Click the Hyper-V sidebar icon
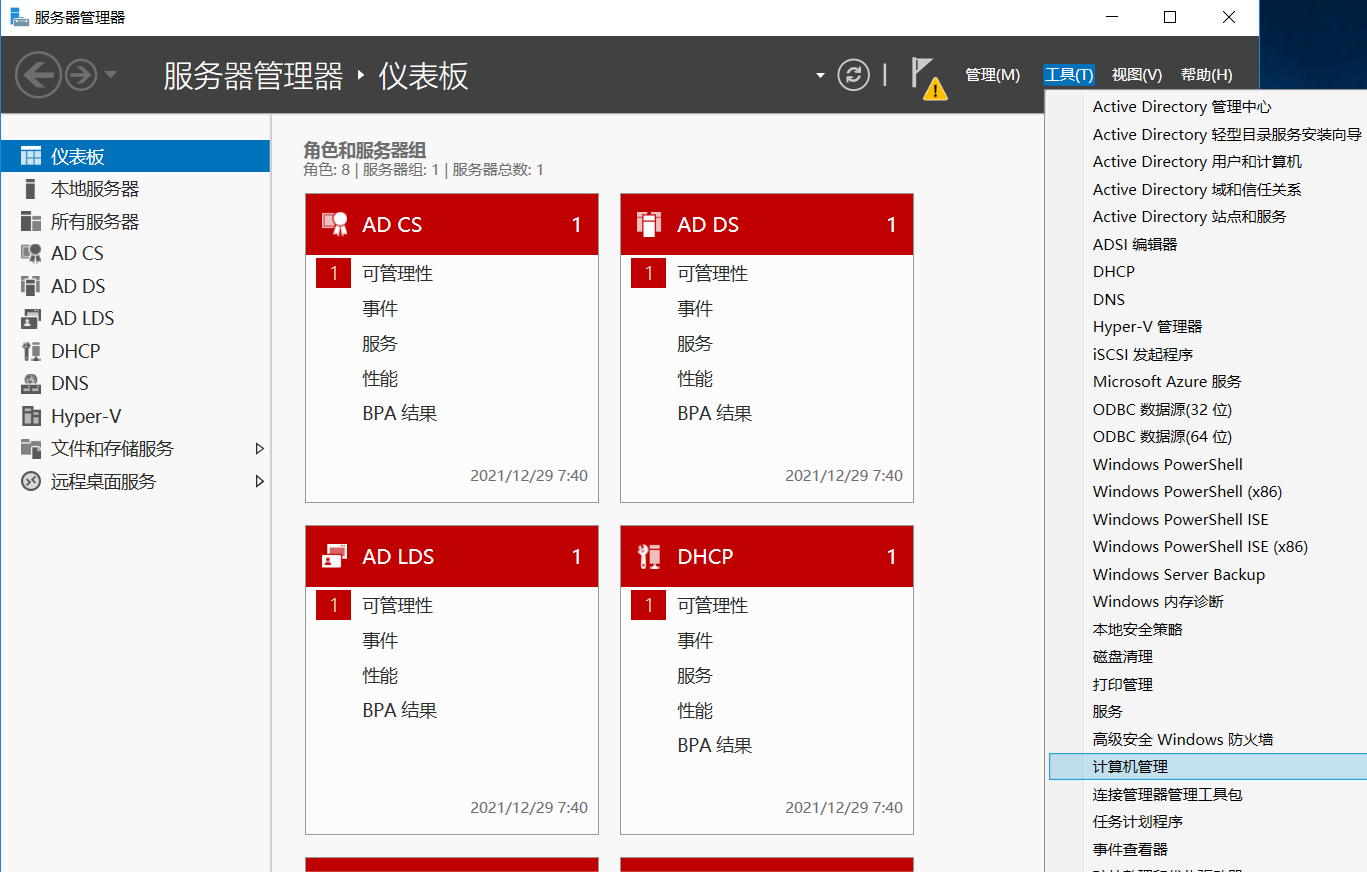Image resolution: width=1367 pixels, height=872 pixels. point(32,416)
